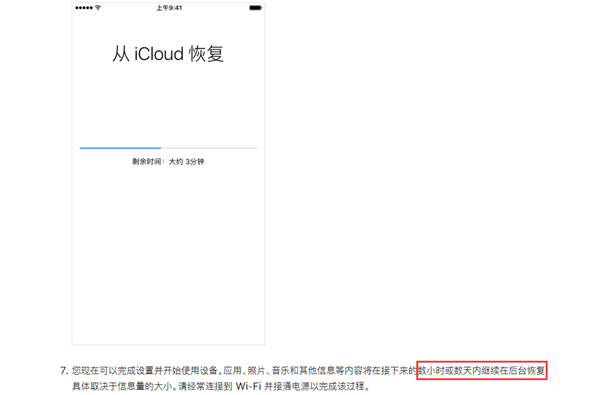Click the "上午9:41" time in status bar
The width and height of the screenshot is (600, 395).
pyautogui.click(x=169, y=8)
